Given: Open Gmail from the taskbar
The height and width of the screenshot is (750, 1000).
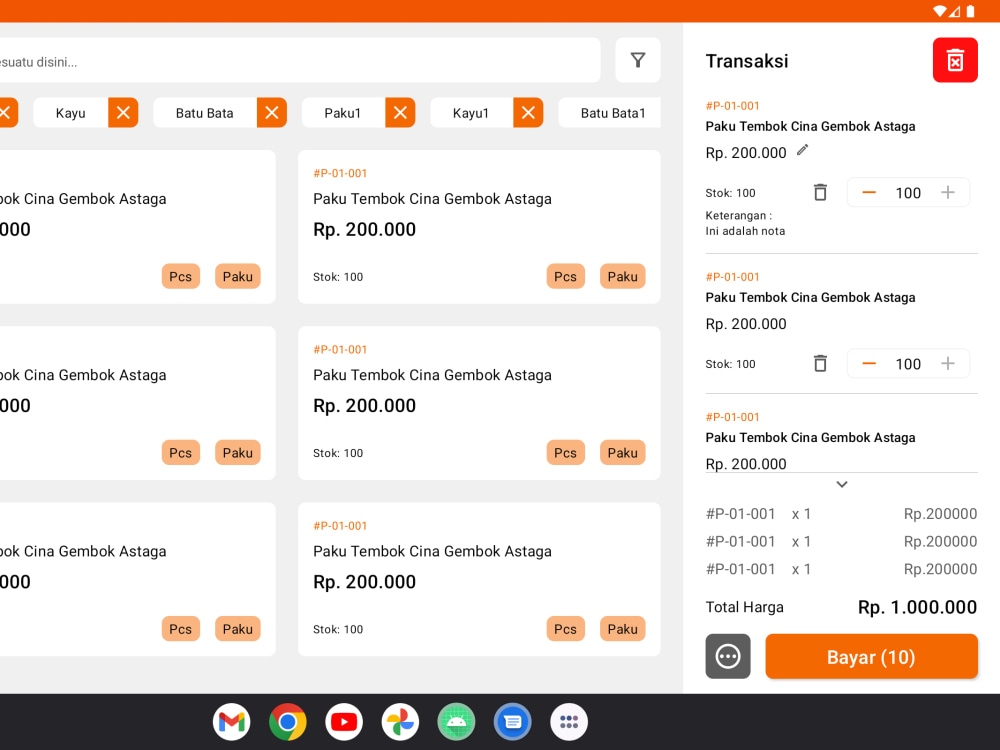Looking at the screenshot, I should 231,721.
